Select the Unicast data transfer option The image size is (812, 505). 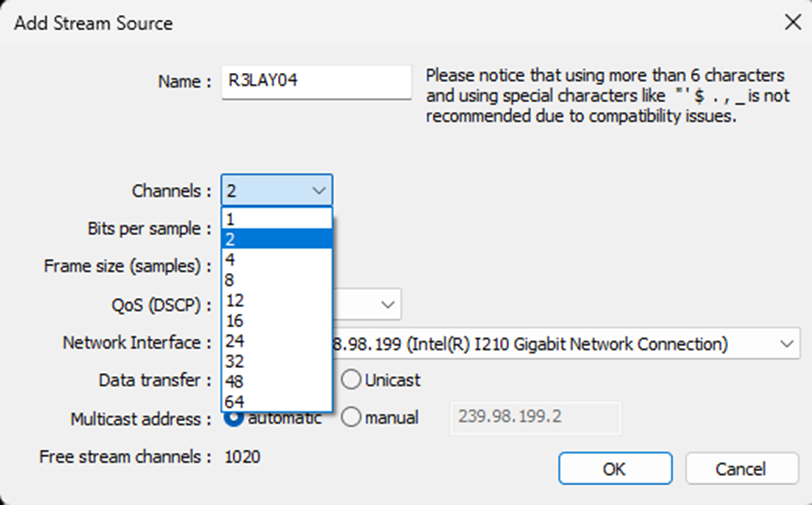pos(351,380)
